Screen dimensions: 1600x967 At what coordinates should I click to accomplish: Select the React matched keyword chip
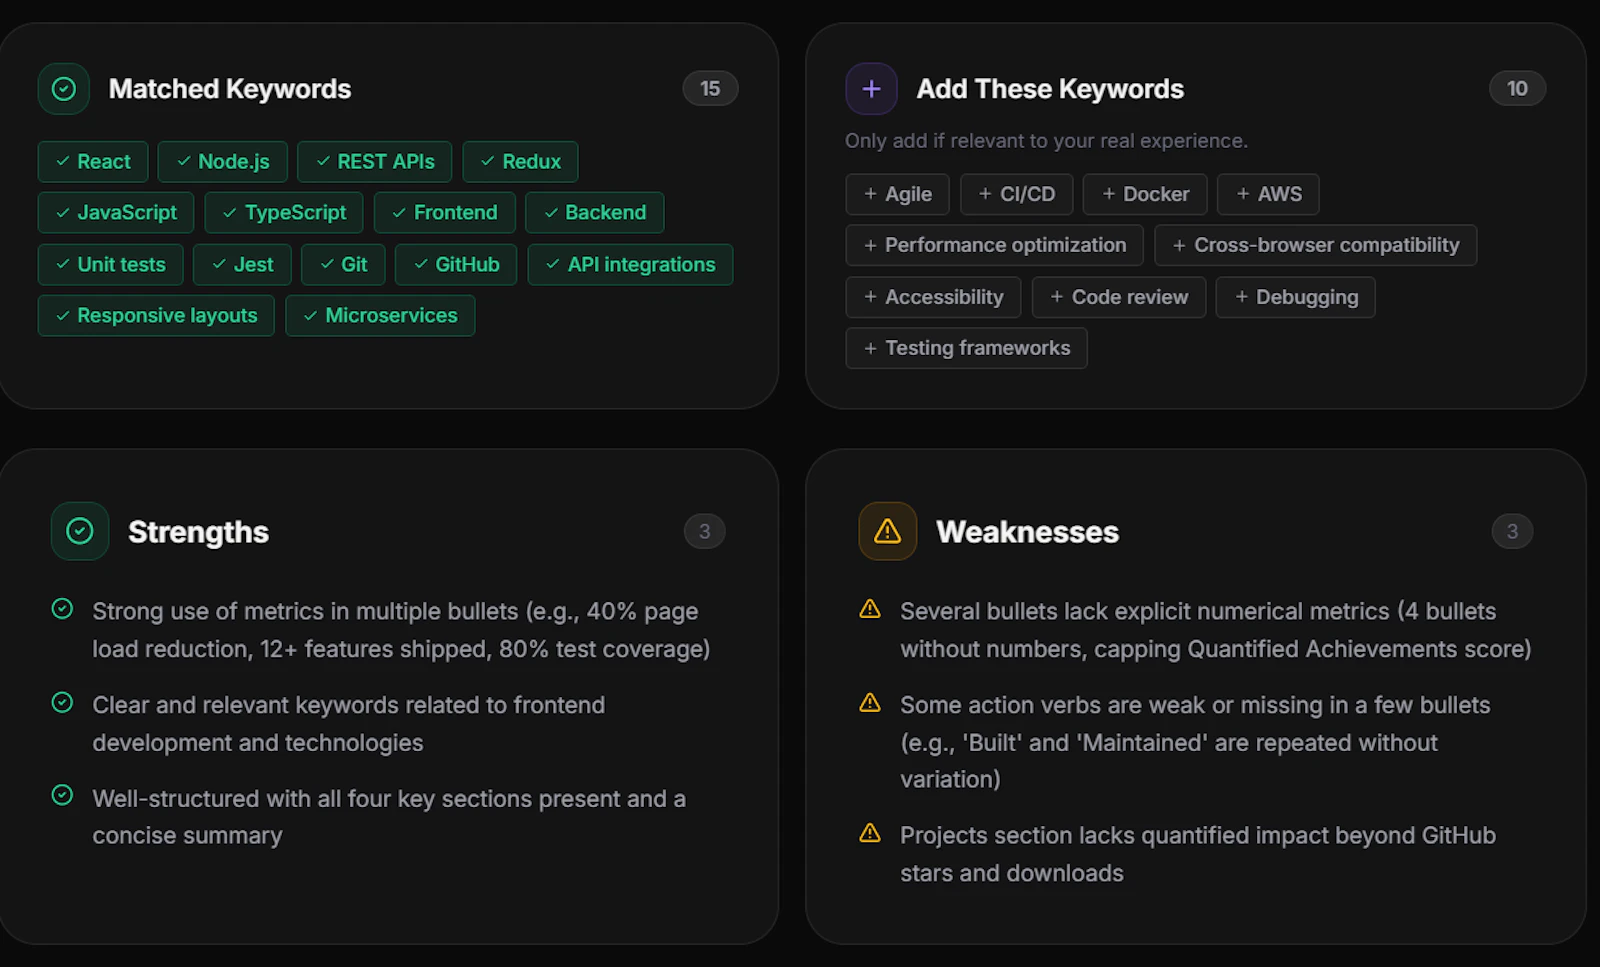93,162
